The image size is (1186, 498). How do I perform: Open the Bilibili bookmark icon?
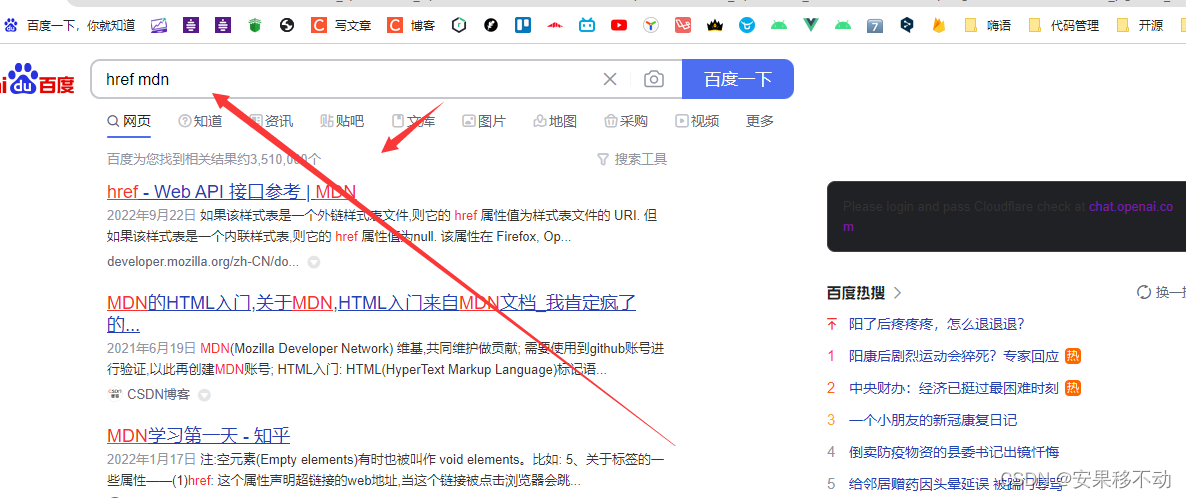587,25
